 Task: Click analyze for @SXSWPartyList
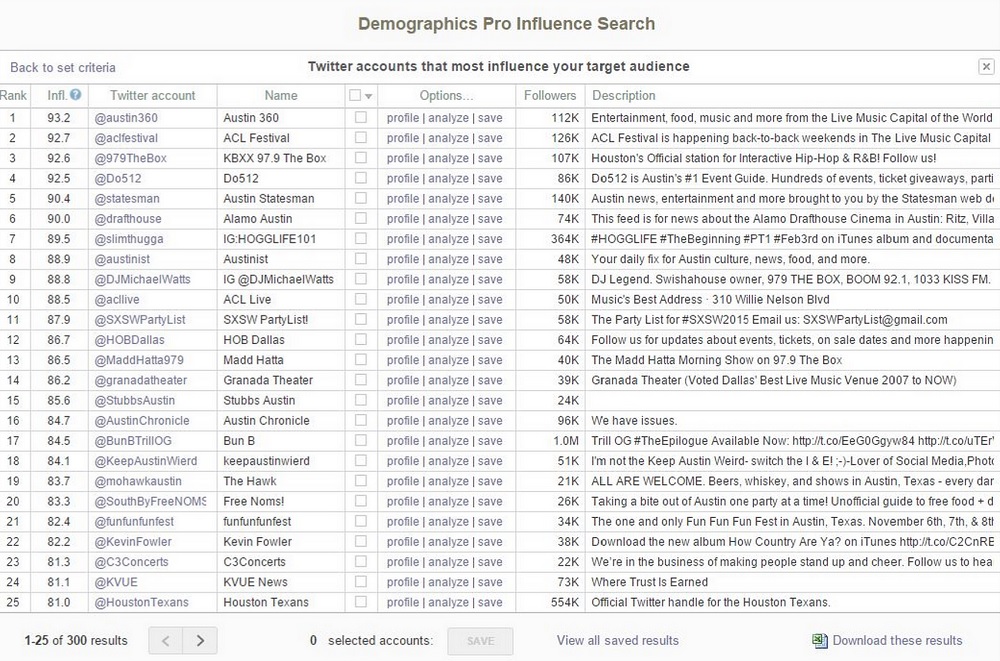click(x=448, y=320)
